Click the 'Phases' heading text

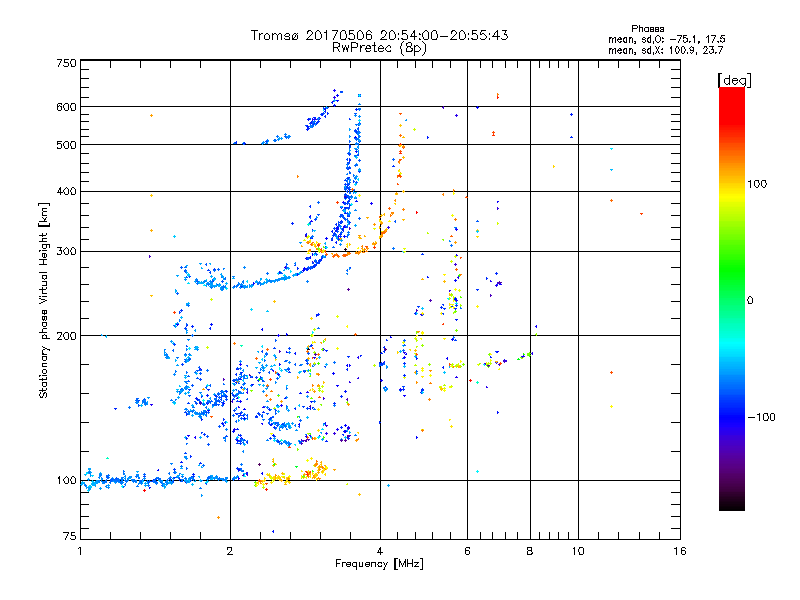click(647, 29)
